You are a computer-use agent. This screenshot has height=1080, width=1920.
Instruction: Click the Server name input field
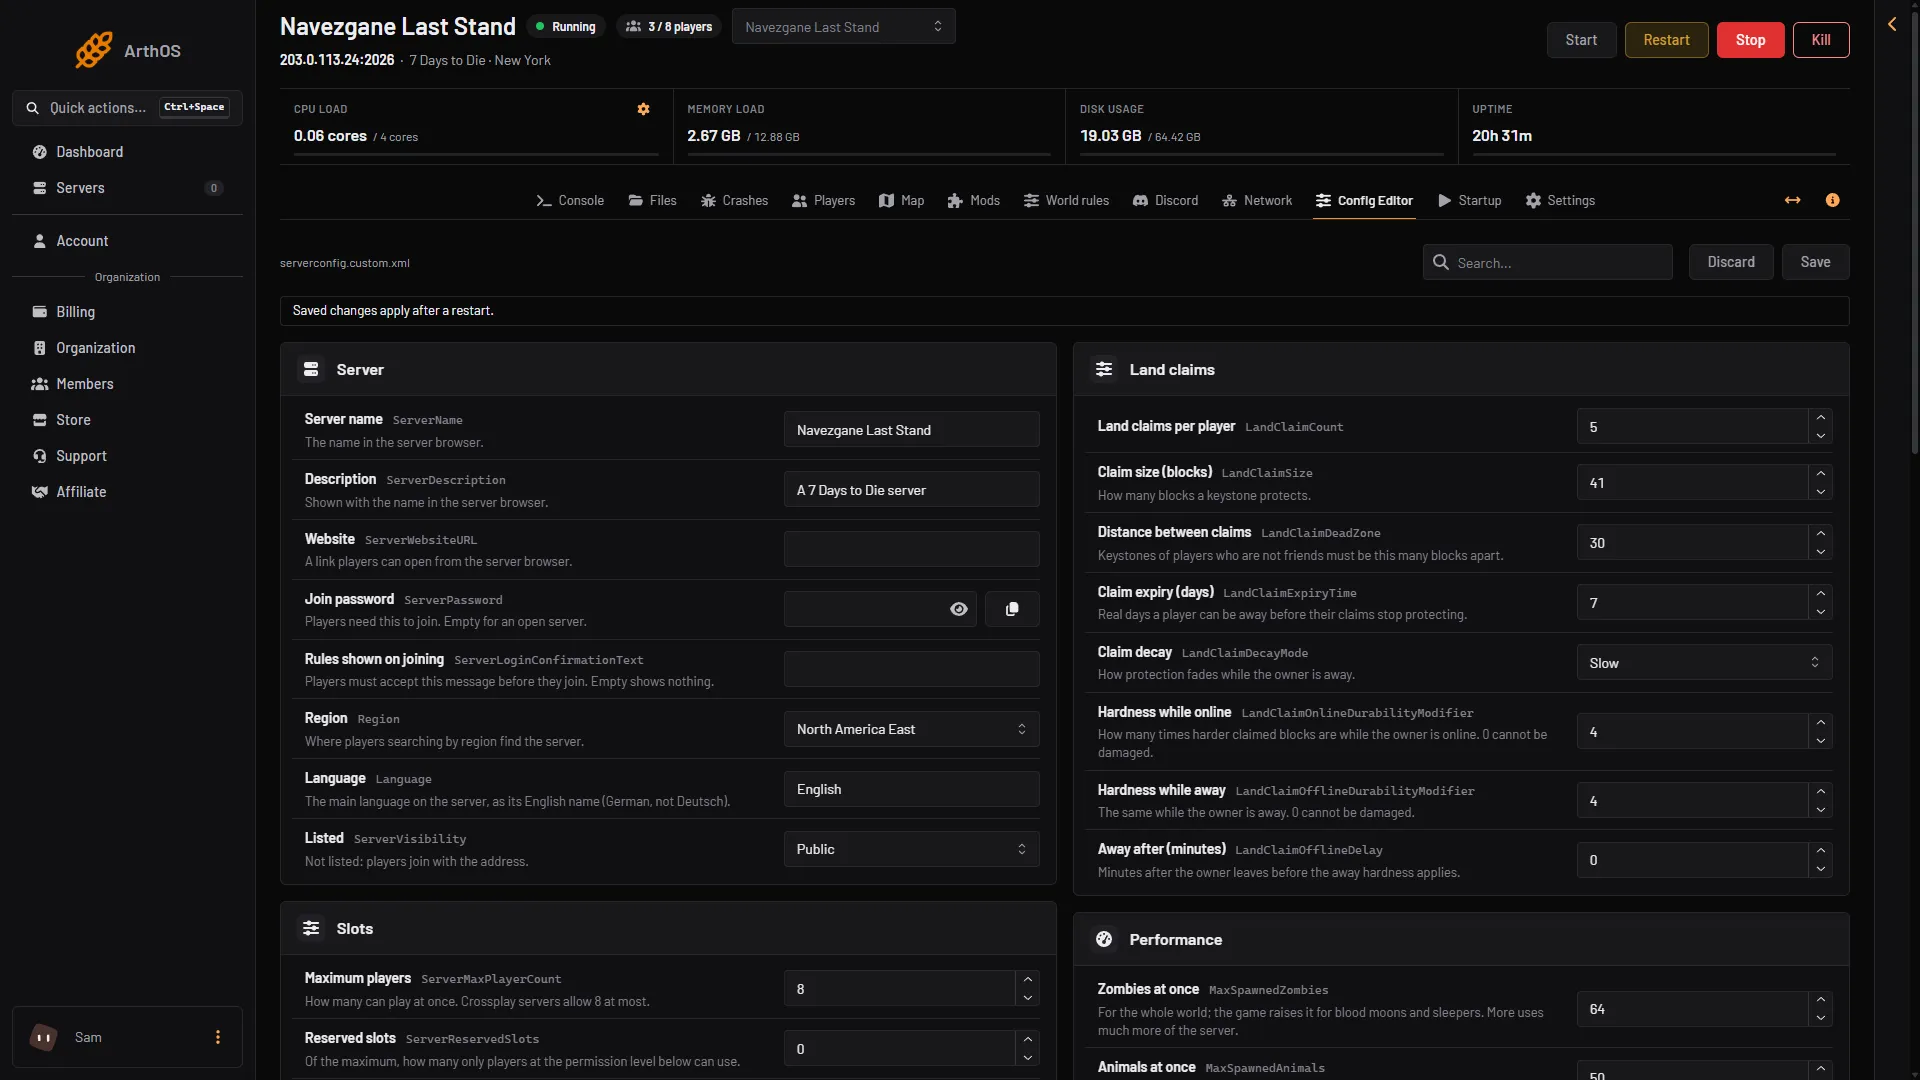point(911,430)
